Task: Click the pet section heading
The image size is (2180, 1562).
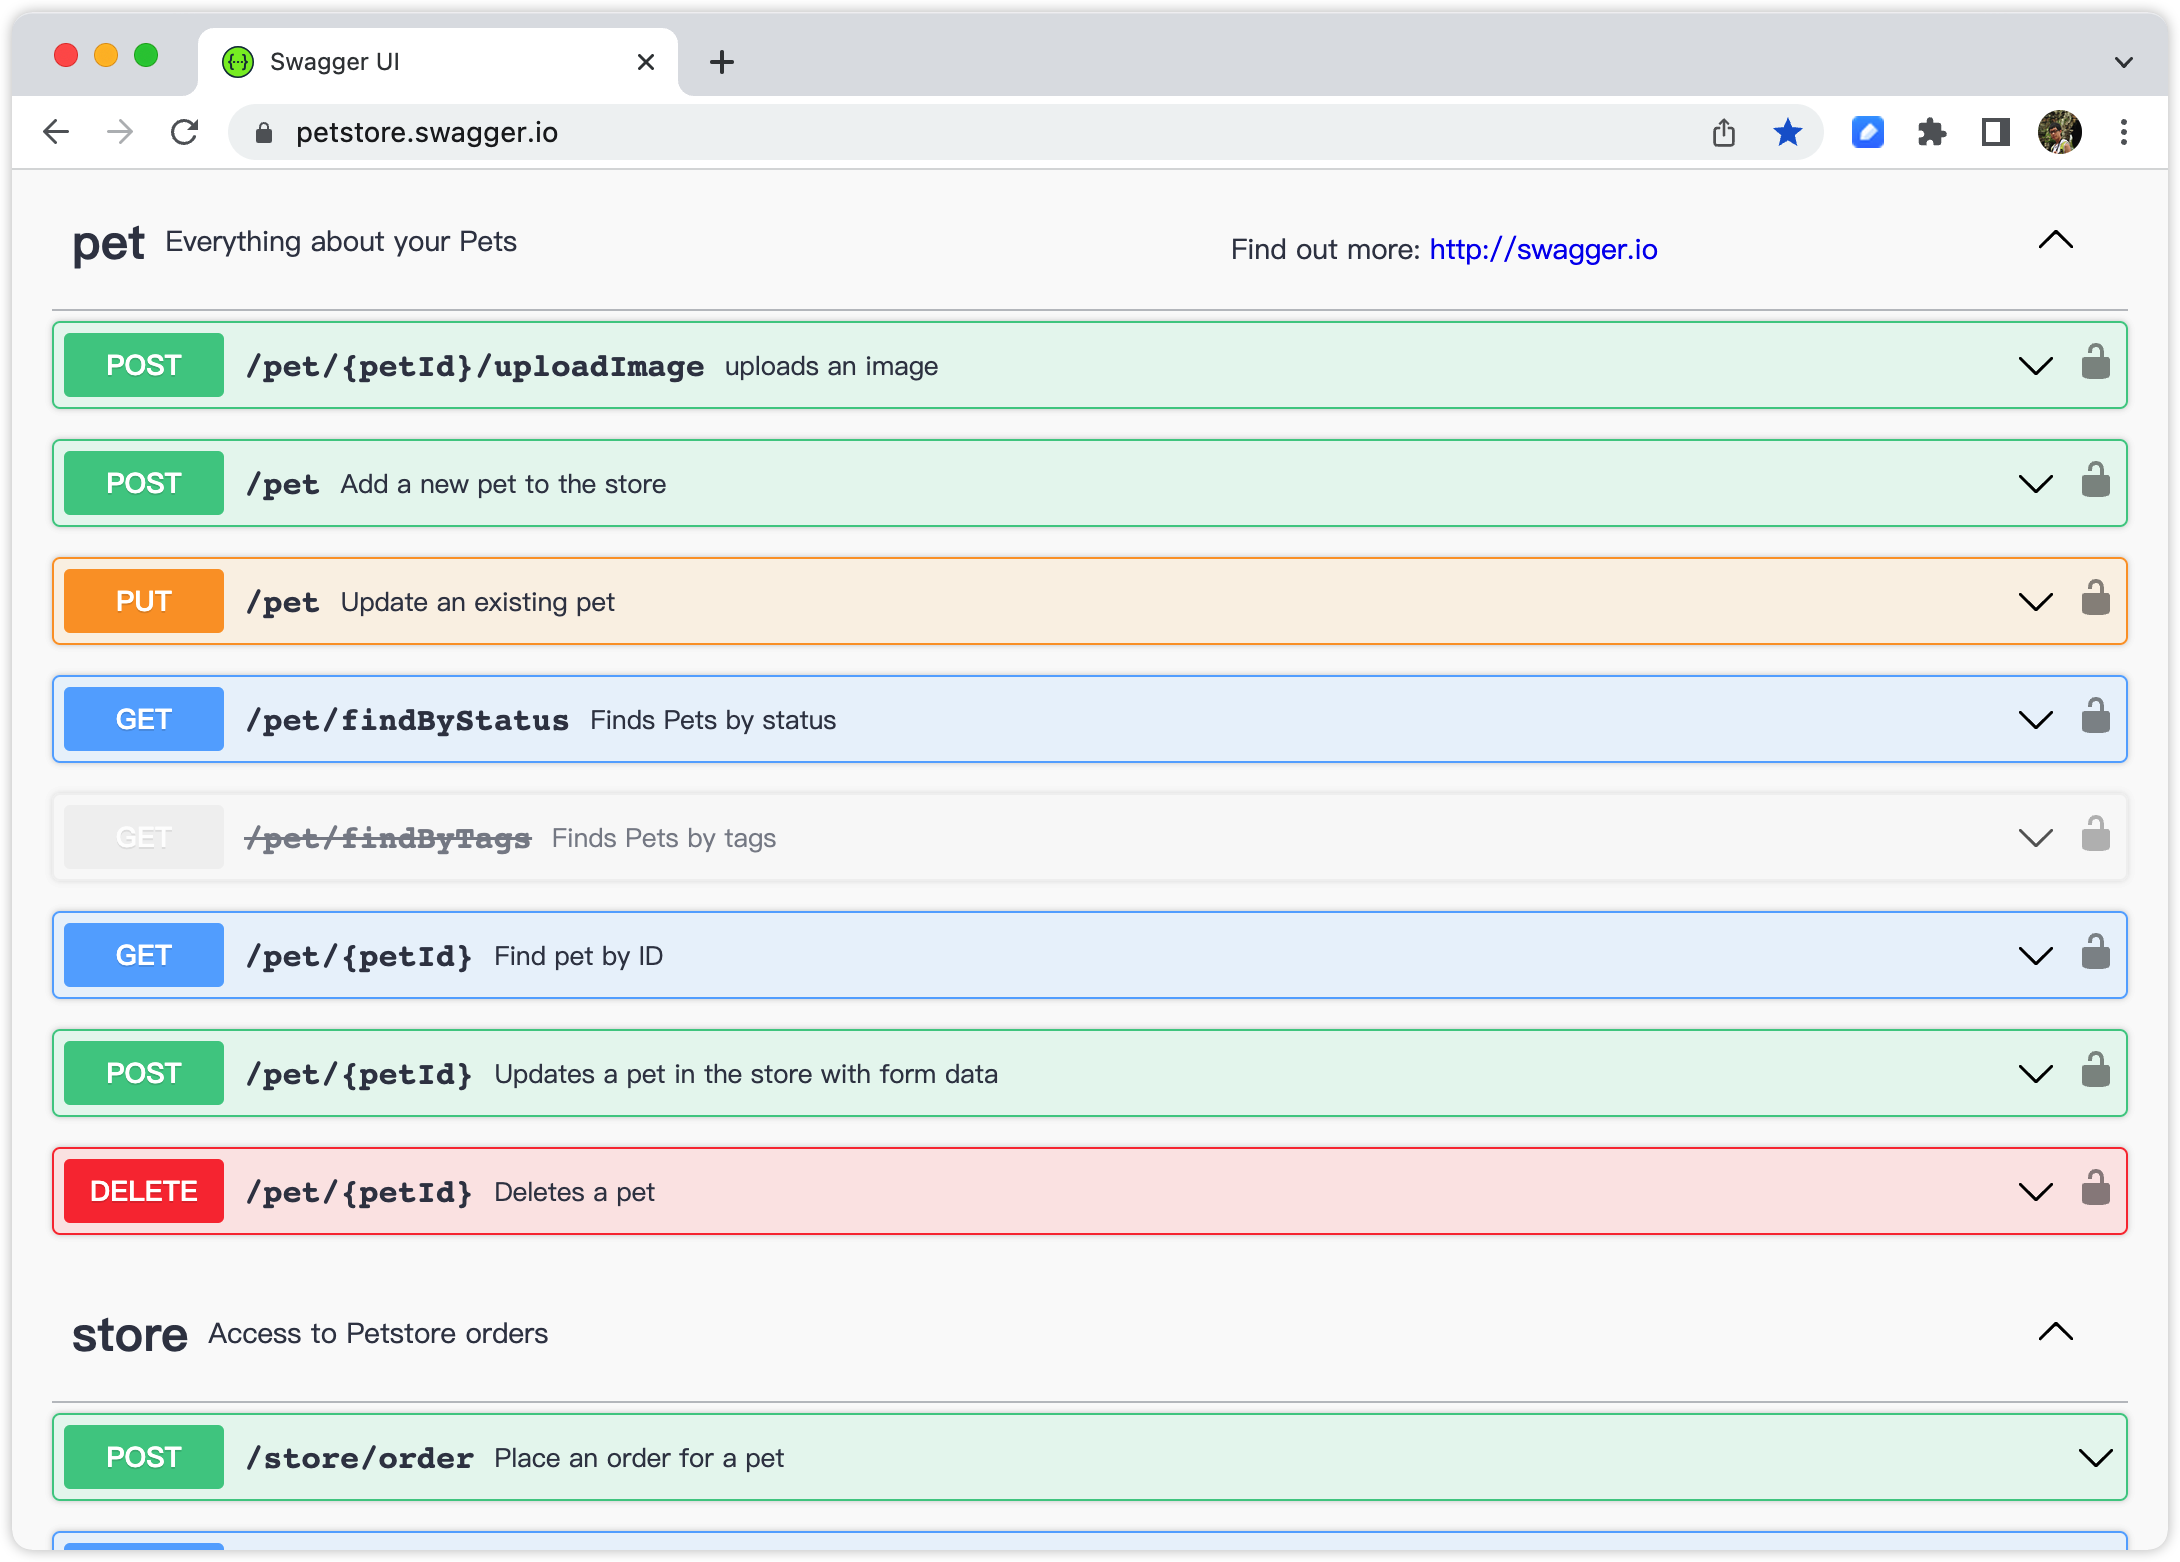Action: tap(108, 244)
